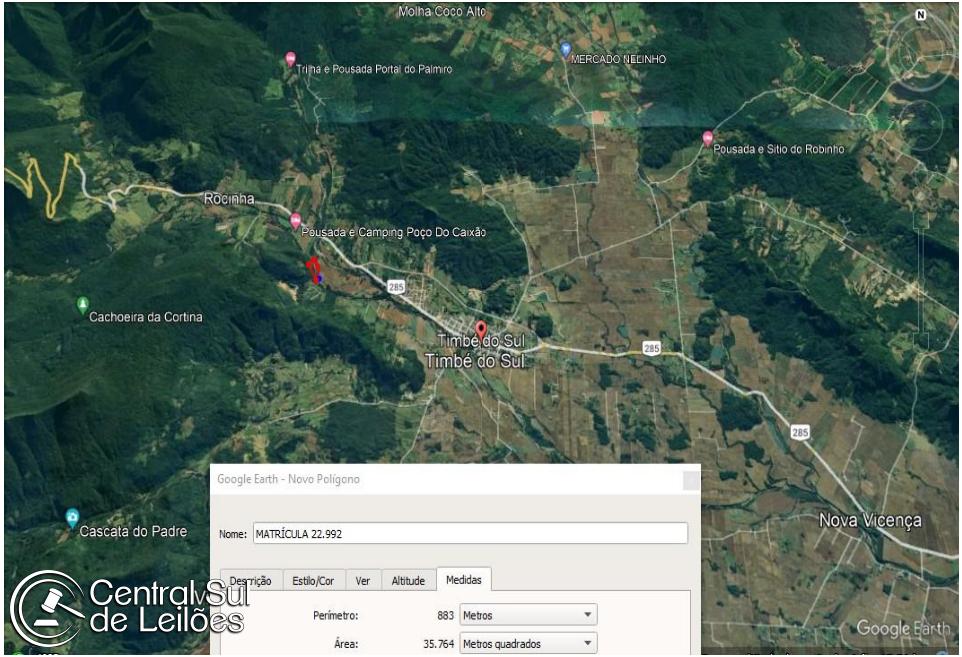Open the Perímetro units dropdown (Metros)
Viewport: 962px width, 657px height.
(527, 615)
